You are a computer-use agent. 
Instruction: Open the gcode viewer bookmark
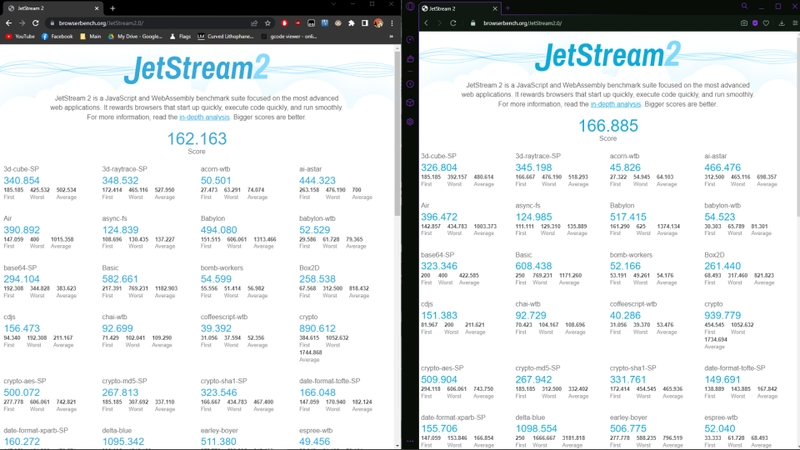pyautogui.click(x=289, y=37)
